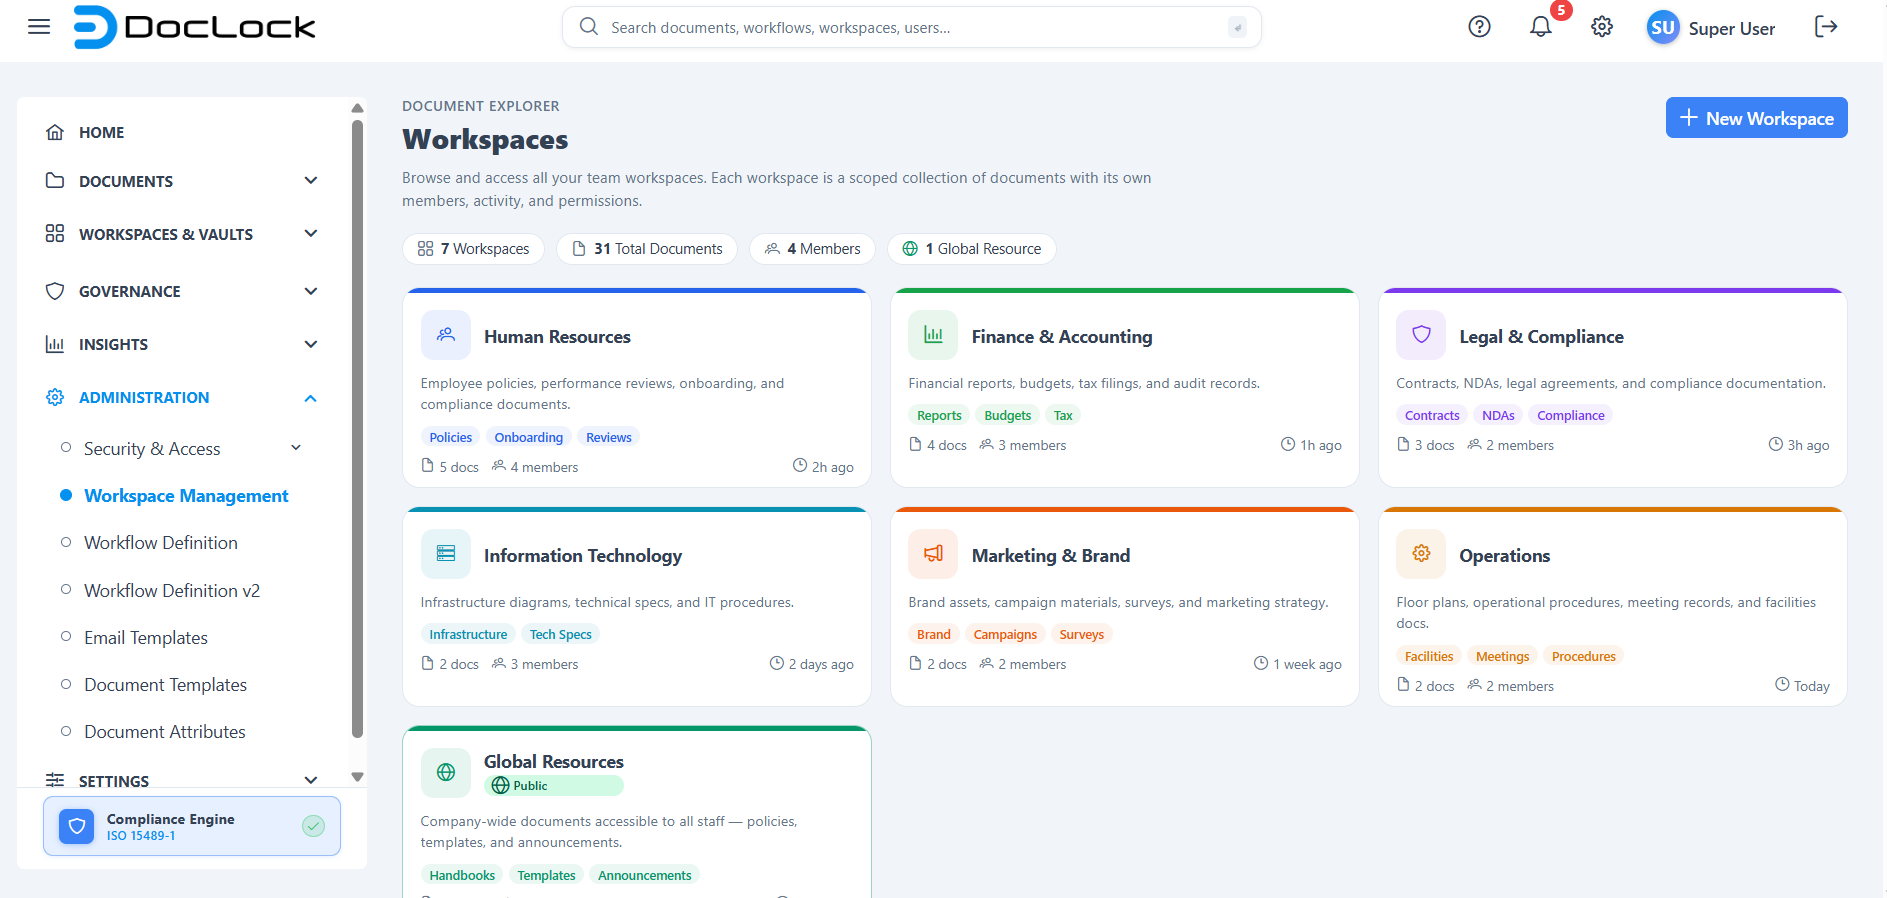Collapse the Administration section chevron
Screen dimensions: 1887x898
click(311, 397)
